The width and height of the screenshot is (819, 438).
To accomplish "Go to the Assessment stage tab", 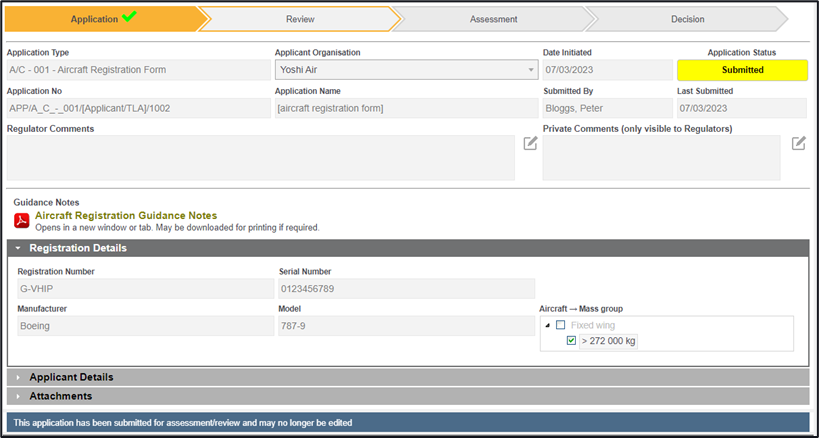I will pos(493,19).
